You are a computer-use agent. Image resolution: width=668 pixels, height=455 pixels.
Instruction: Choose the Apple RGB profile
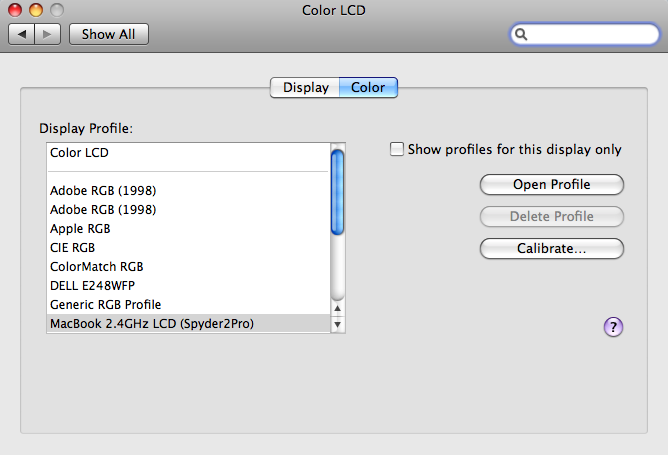point(188,229)
